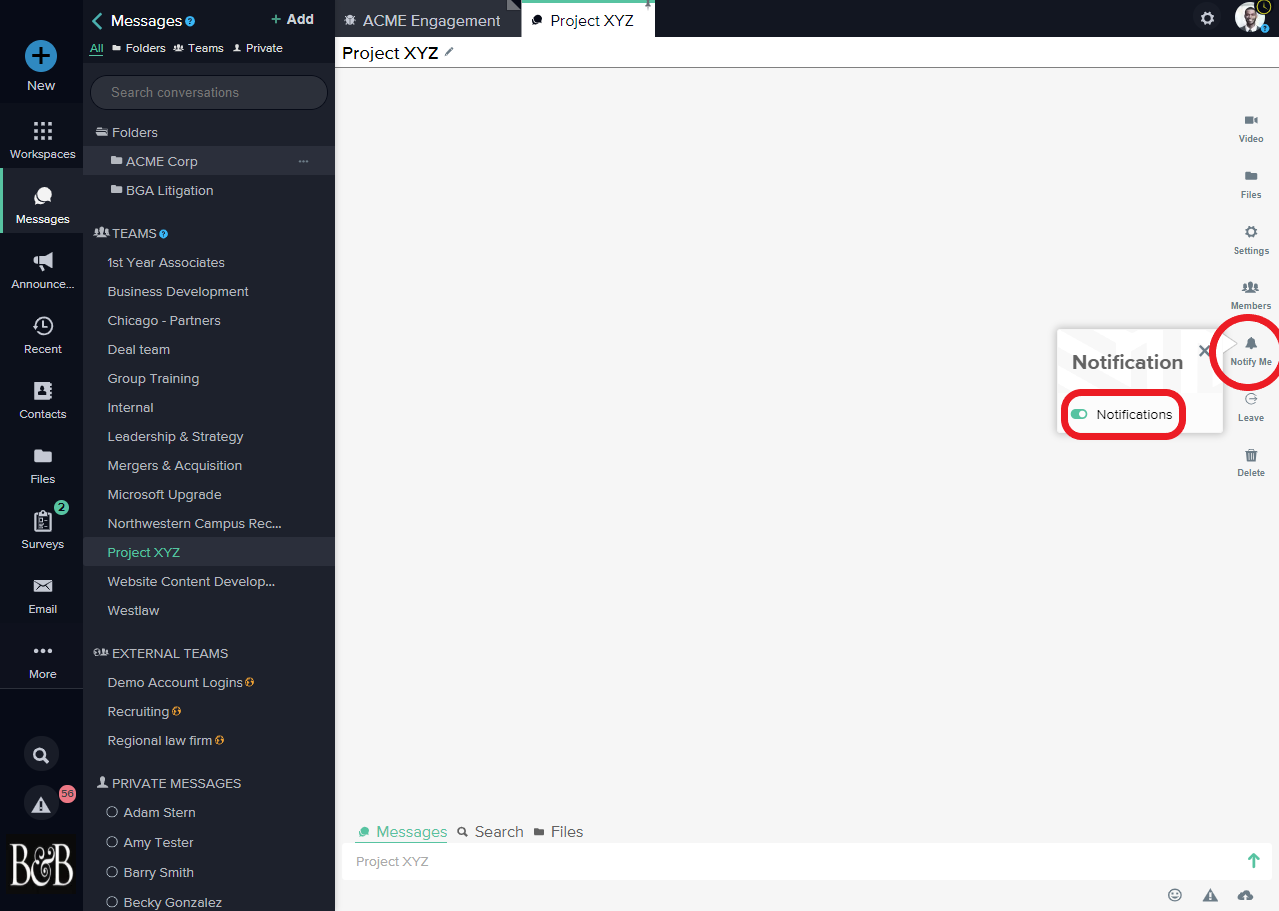The height and width of the screenshot is (911, 1279).
Task: Open Announcements megaphone icon
Action: pos(43,262)
